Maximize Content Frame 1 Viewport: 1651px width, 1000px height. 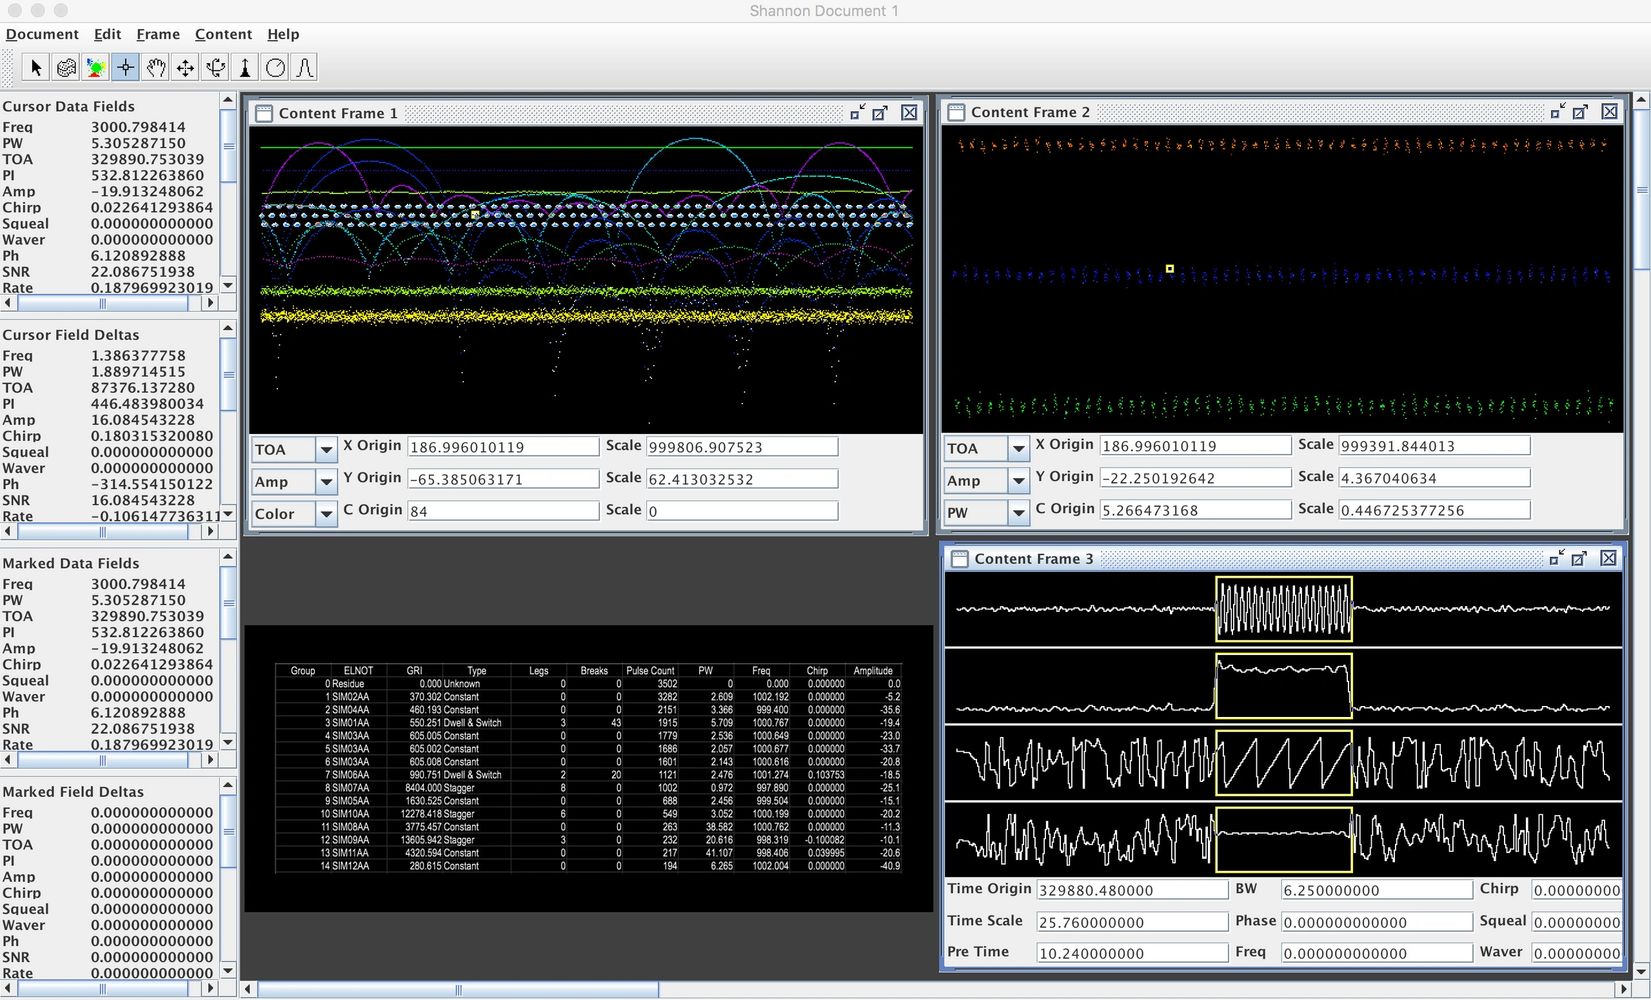(880, 113)
